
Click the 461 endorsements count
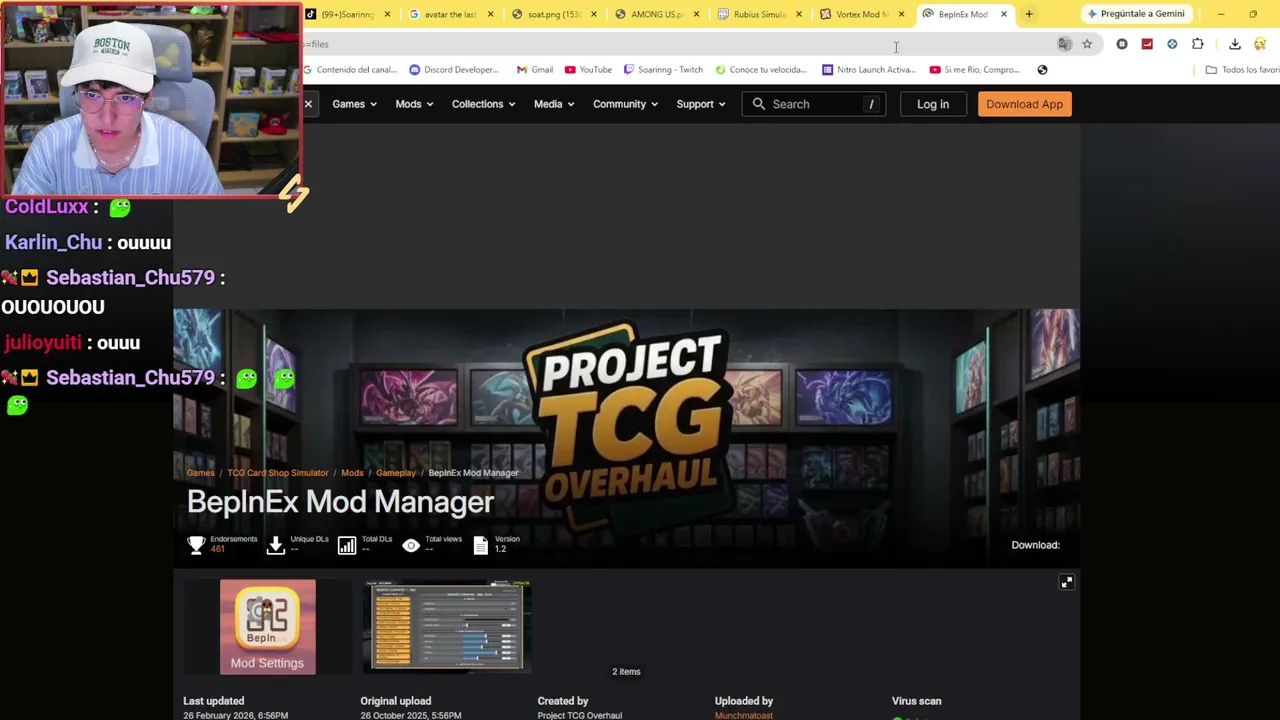coord(218,549)
